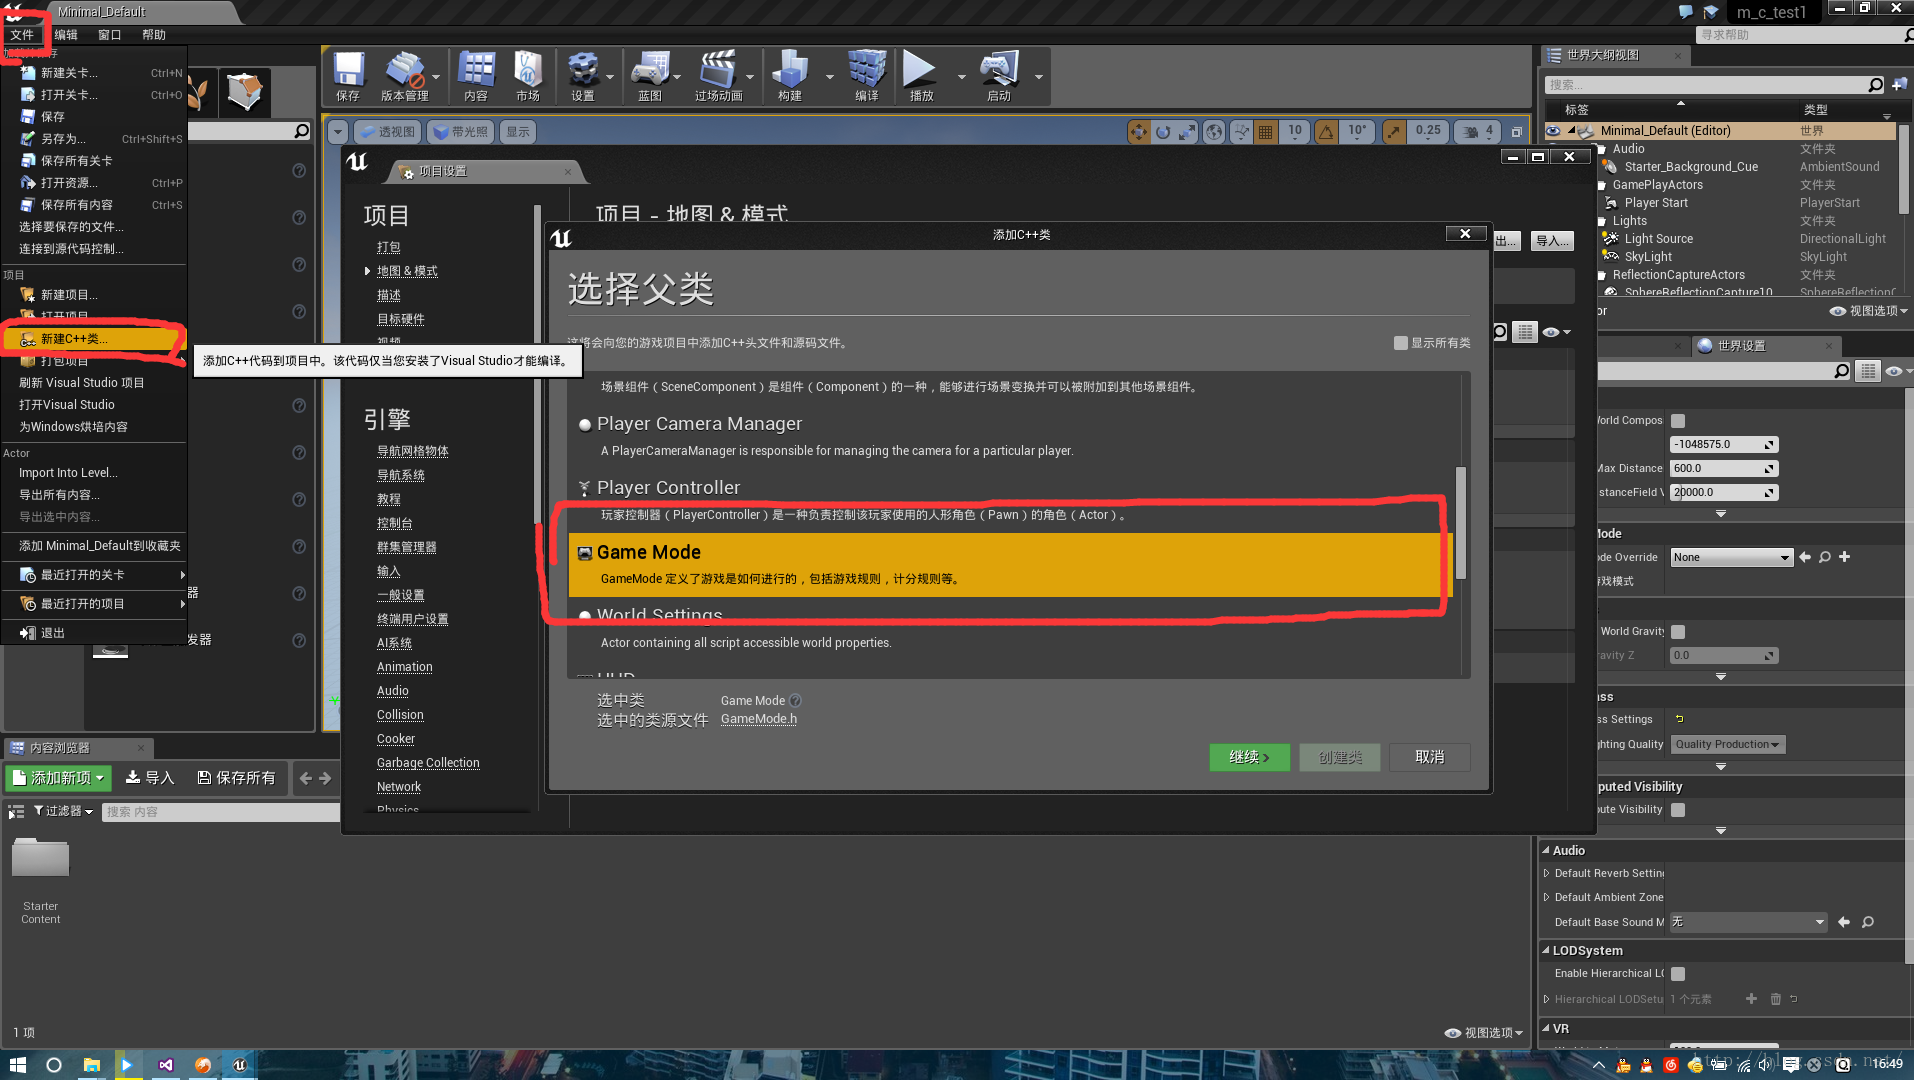Toggle visibility eye for Minimal_Default (Editor)
This screenshot has width=1914, height=1080.
pyautogui.click(x=1553, y=131)
